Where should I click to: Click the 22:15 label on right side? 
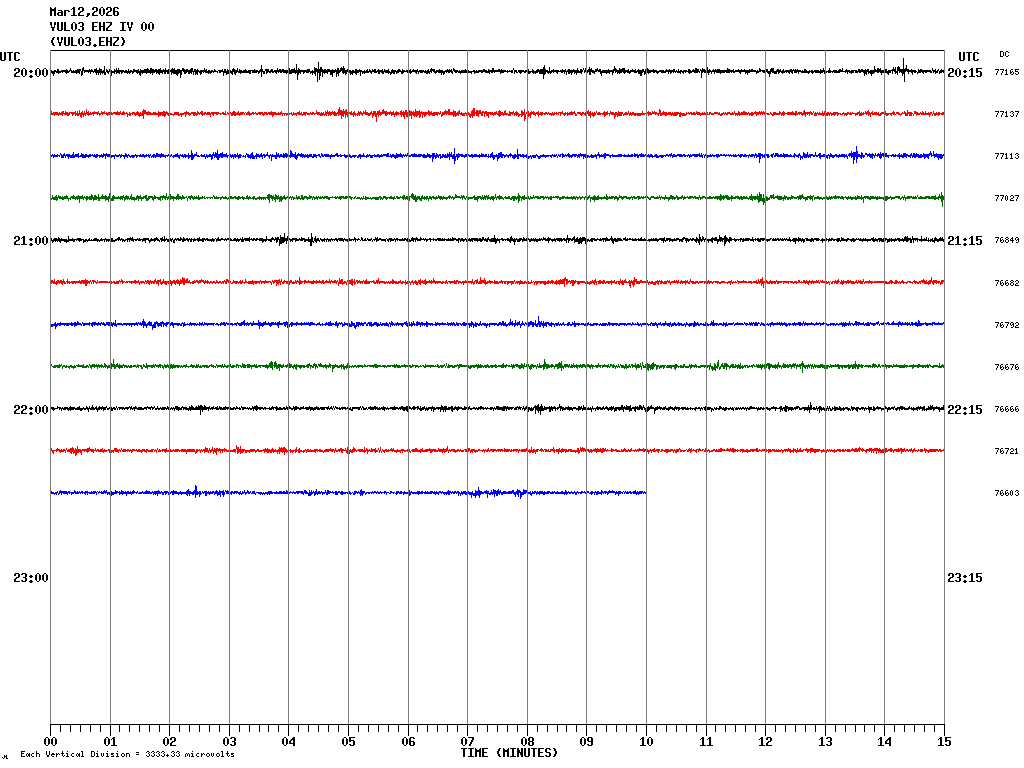(x=964, y=409)
